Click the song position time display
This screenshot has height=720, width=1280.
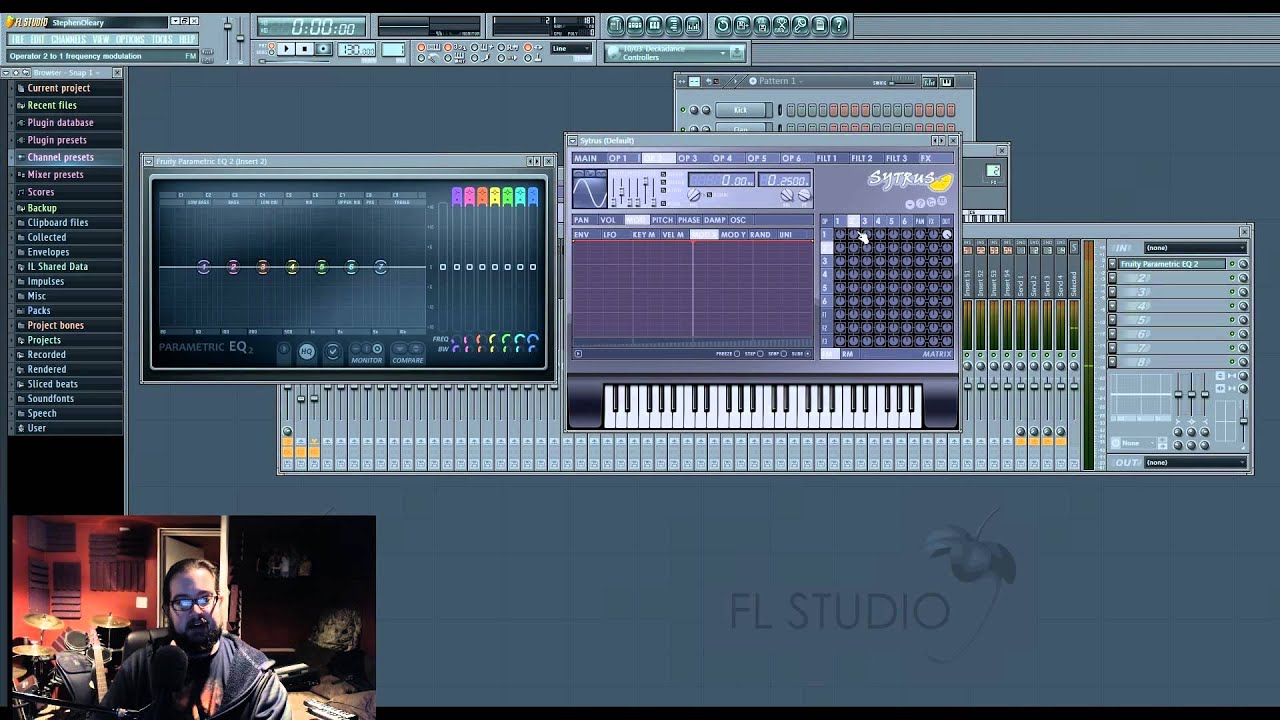click(311, 26)
